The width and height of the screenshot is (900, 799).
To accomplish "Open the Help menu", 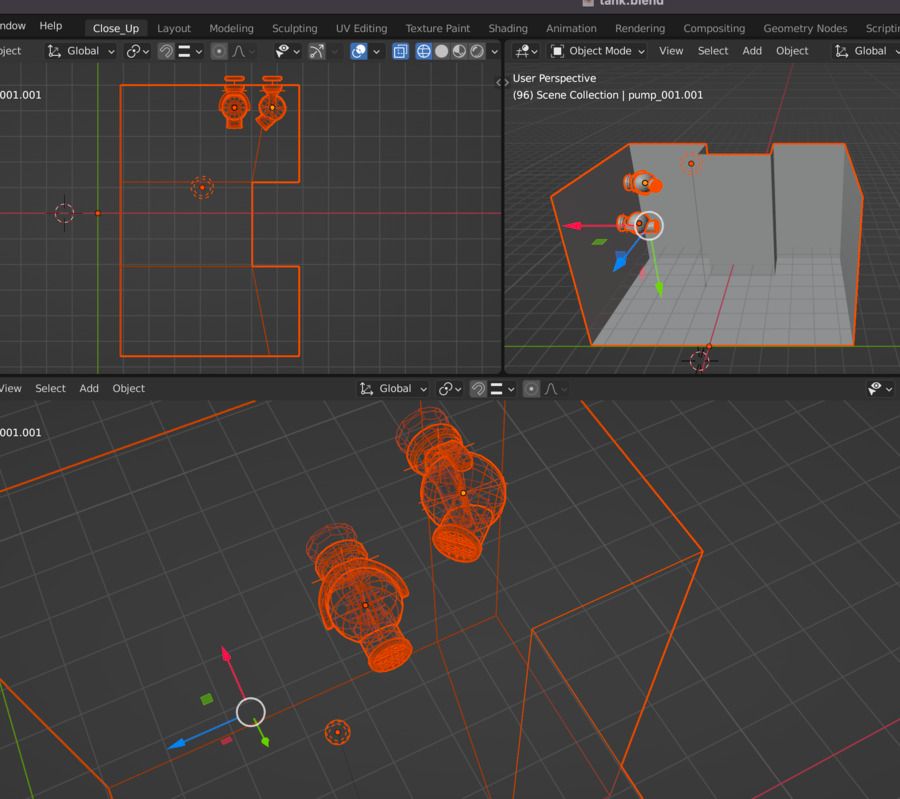I will coord(51,26).
